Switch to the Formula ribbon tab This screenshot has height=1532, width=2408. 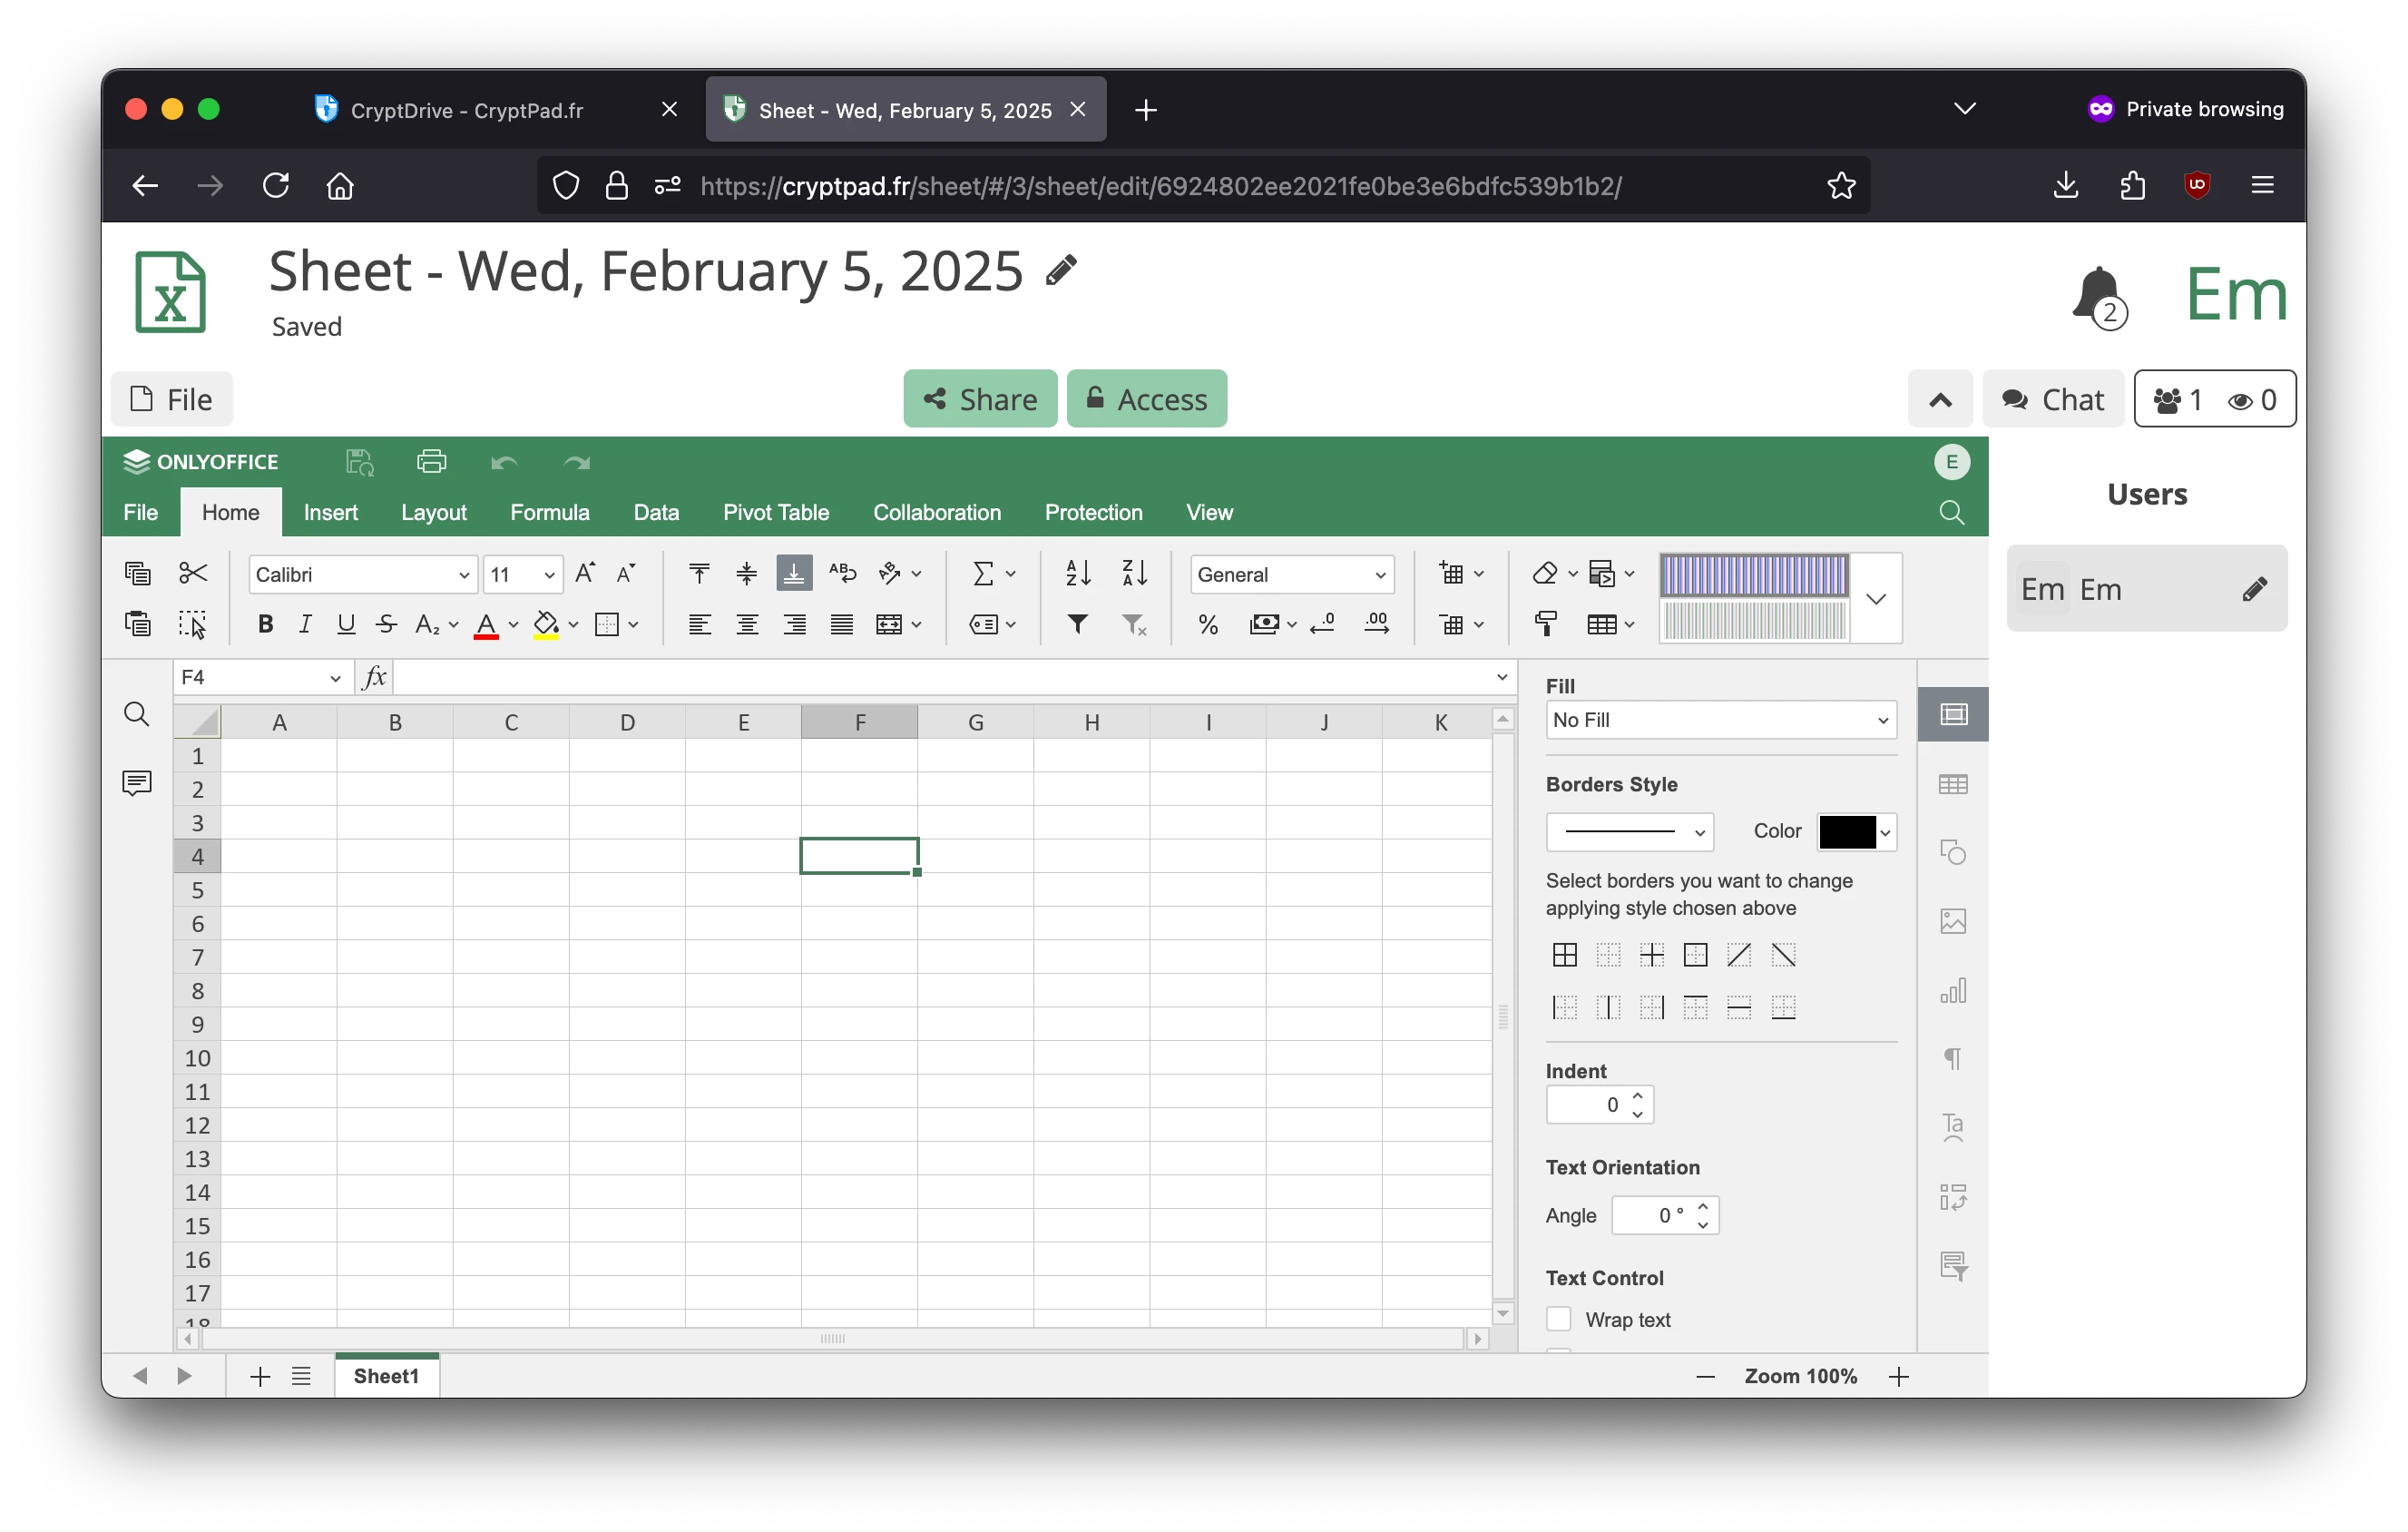(x=549, y=512)
